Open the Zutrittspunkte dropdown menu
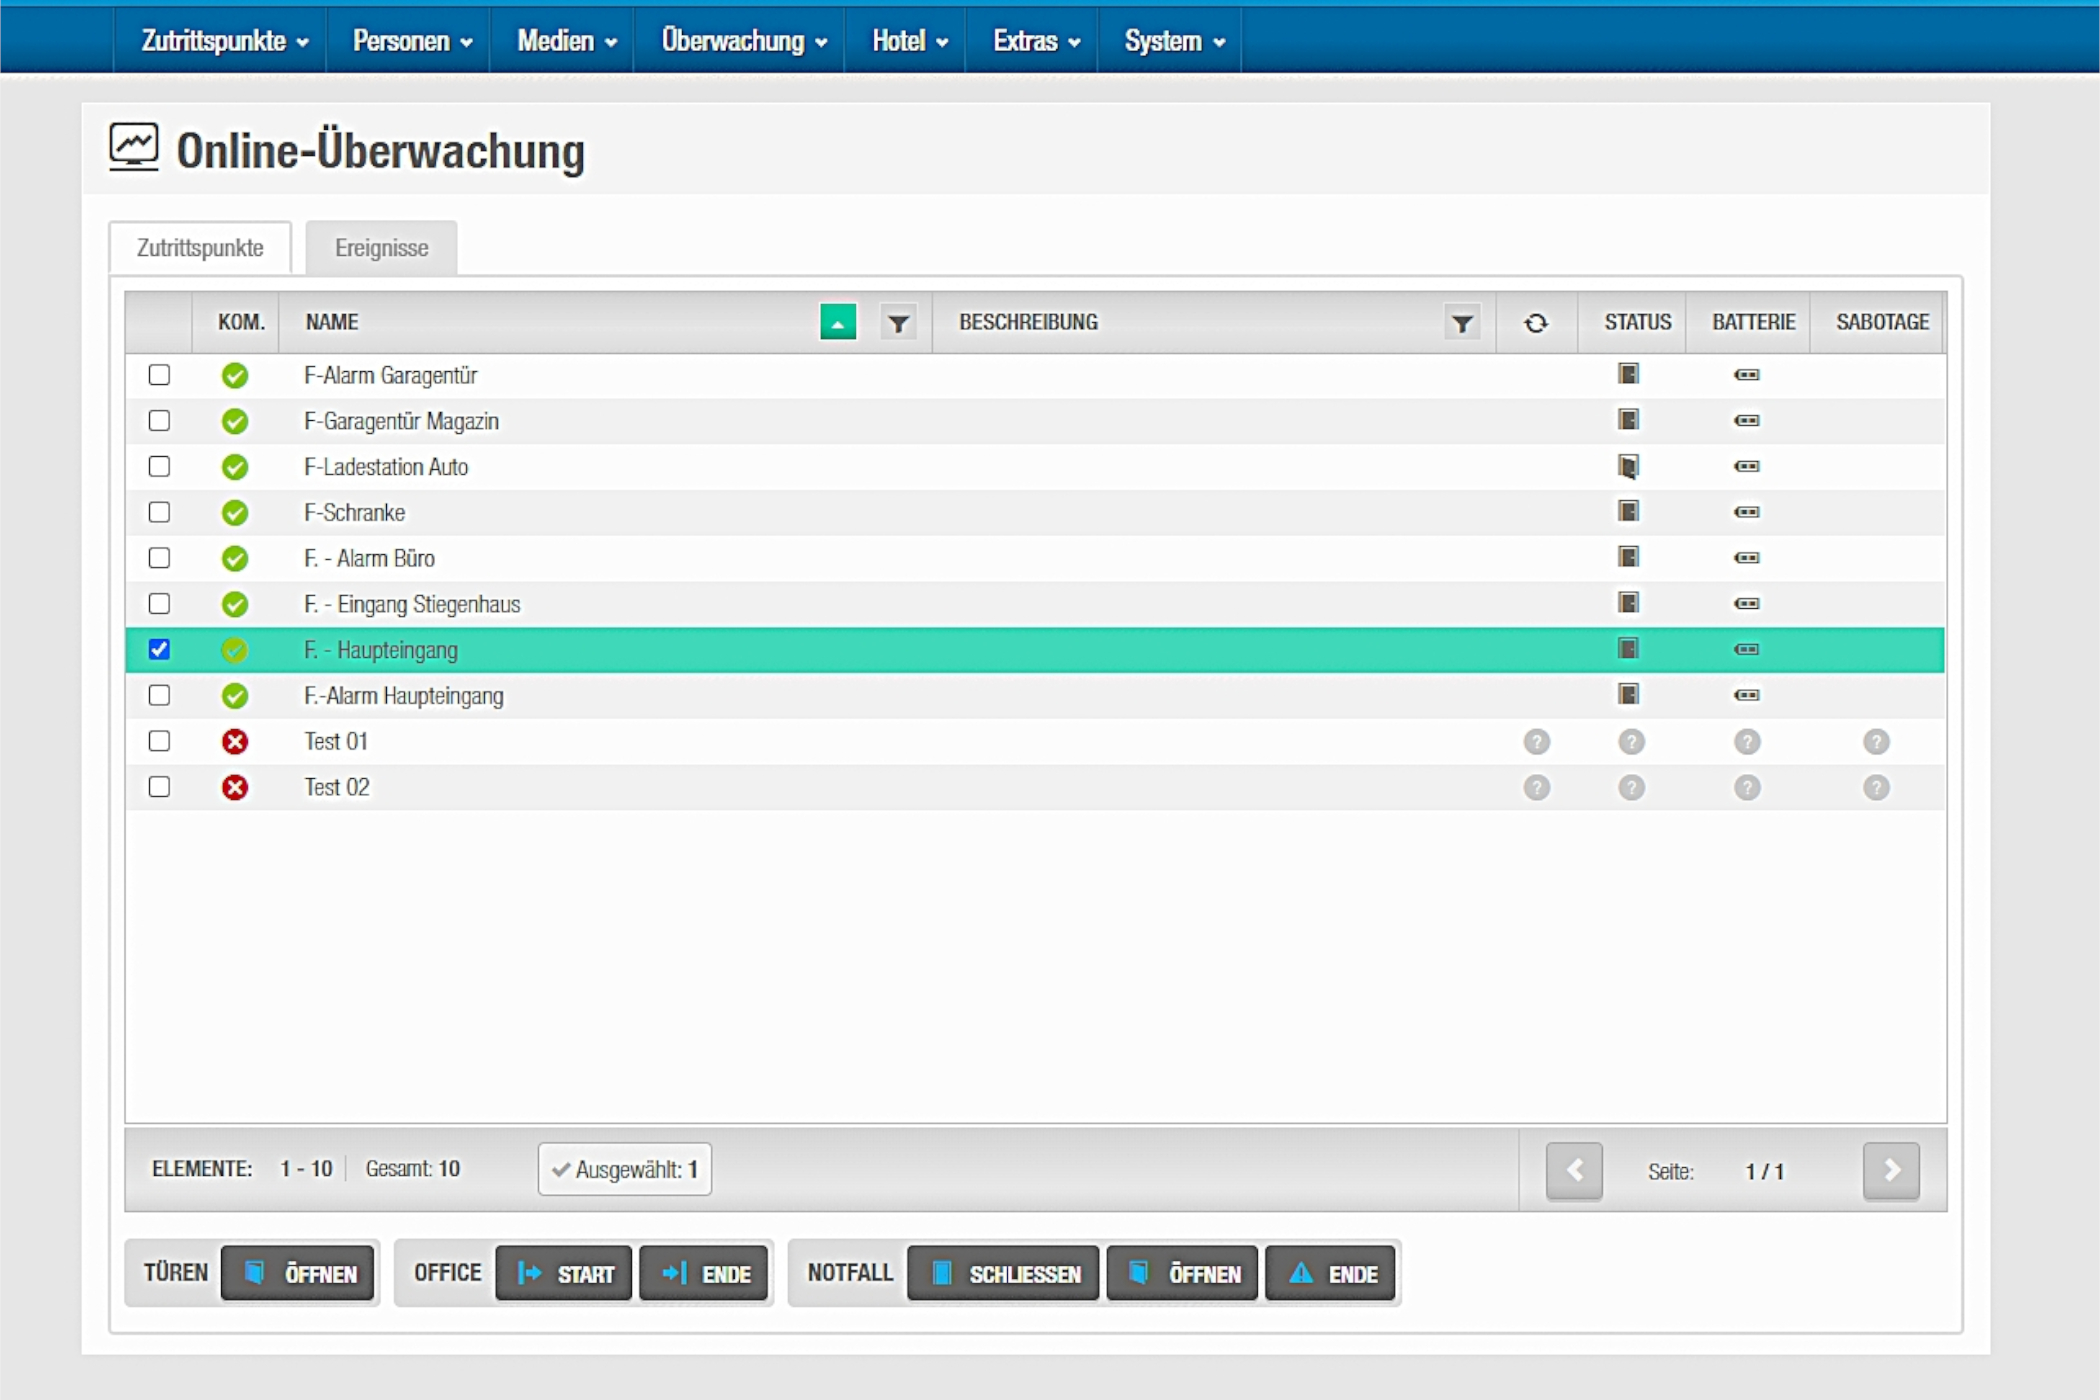The image size is (2100, 1400). point(224,41)
